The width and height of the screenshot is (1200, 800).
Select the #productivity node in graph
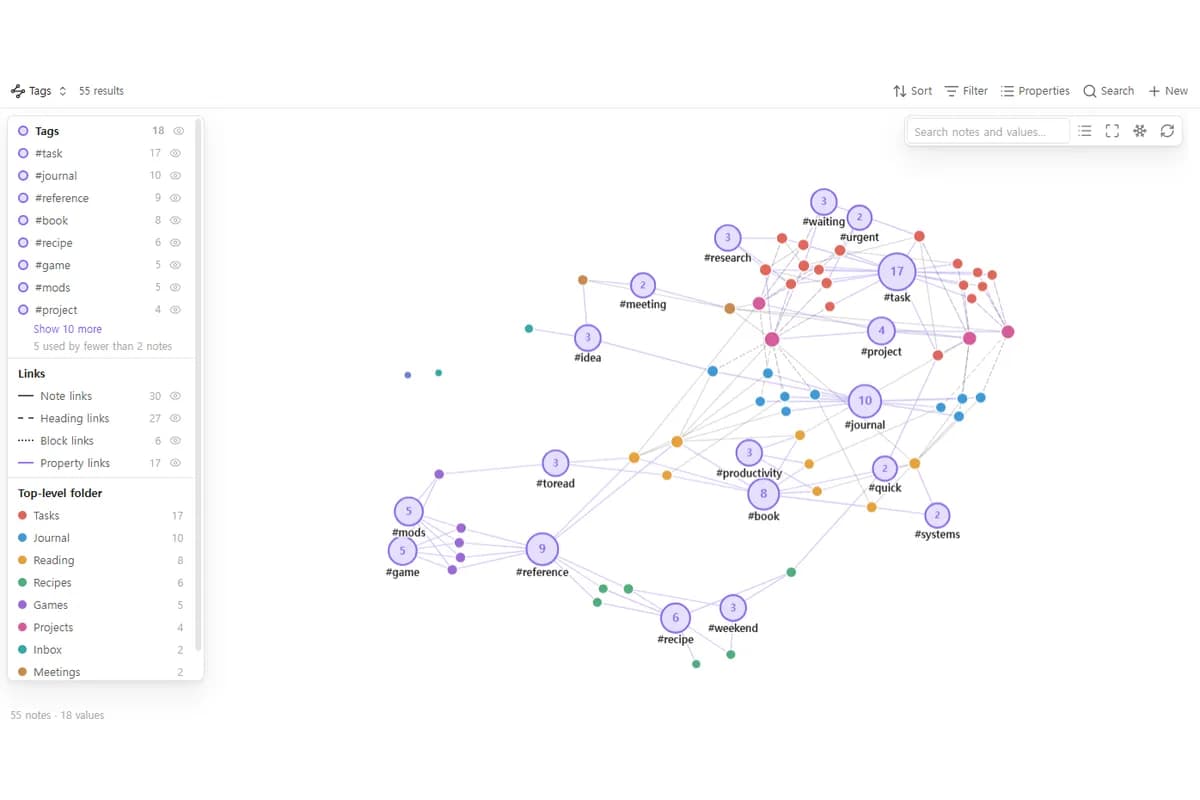(749, 453)
